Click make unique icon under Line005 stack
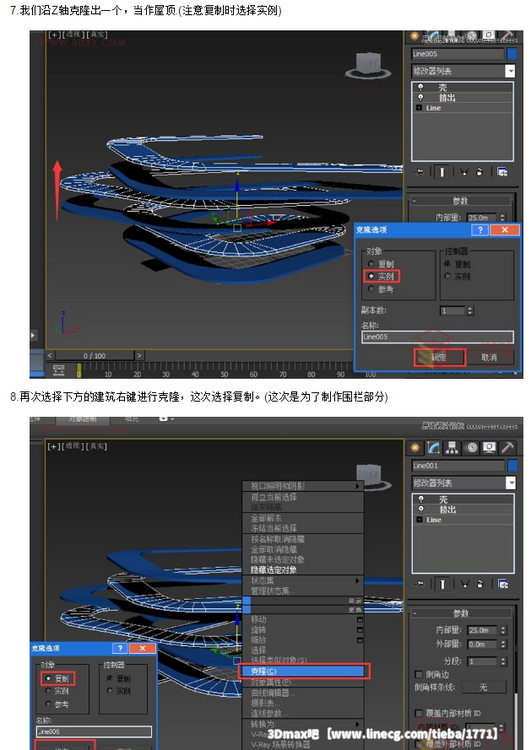531x750 pixels. (x=464, y=172)
